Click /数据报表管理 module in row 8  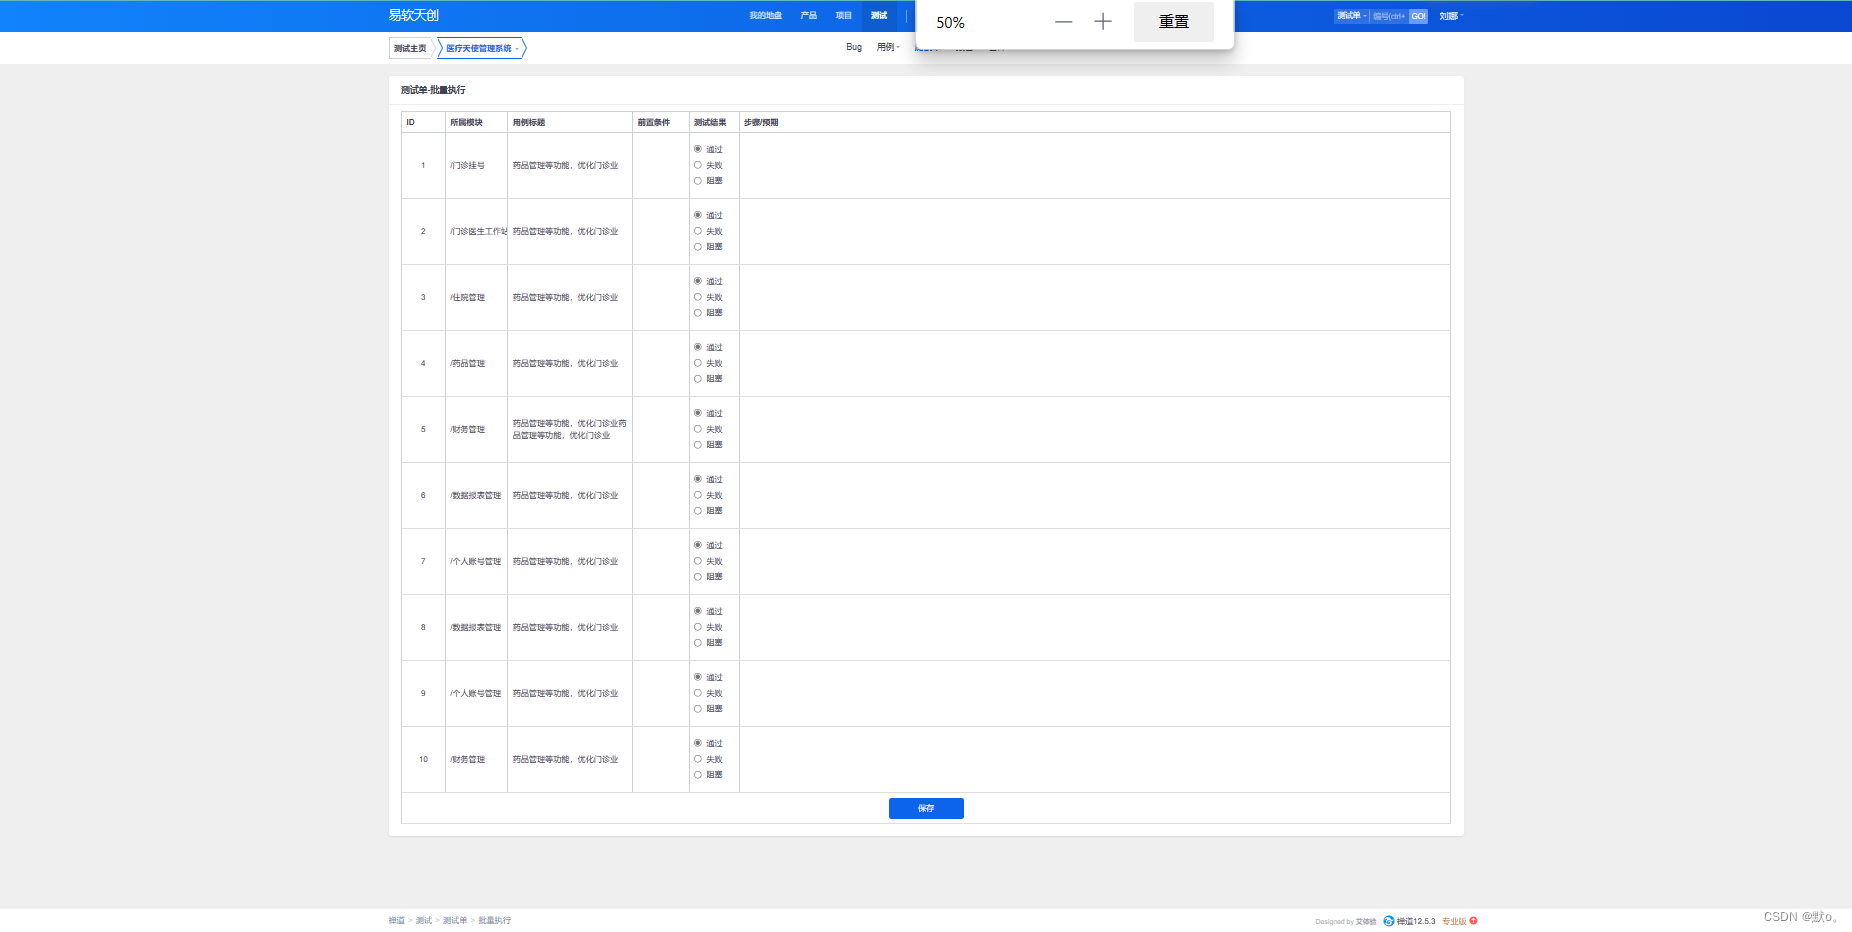pos(475,627)
